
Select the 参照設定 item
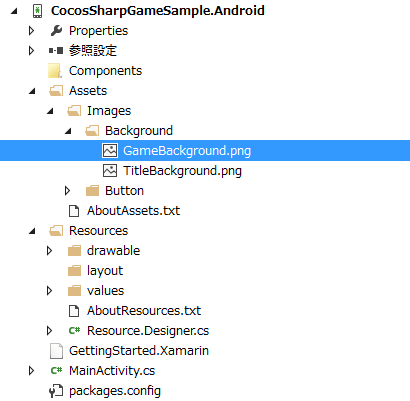coord(93,51)
